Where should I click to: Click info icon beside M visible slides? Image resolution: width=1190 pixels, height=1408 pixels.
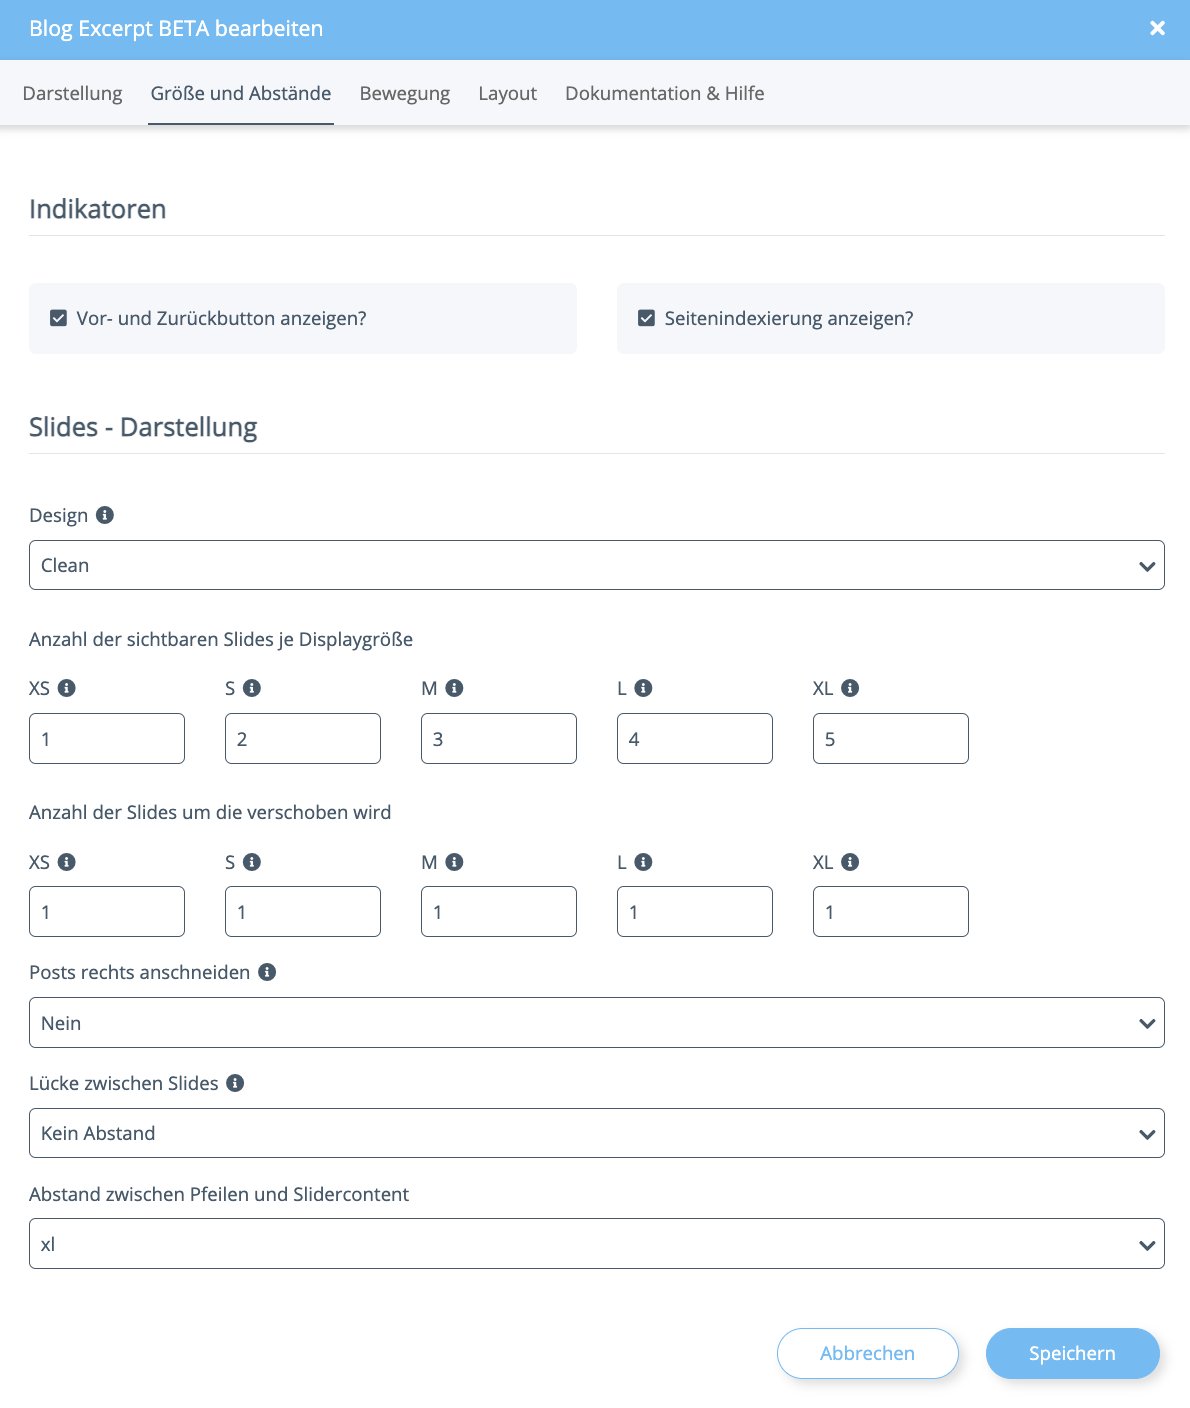[454, 688]
